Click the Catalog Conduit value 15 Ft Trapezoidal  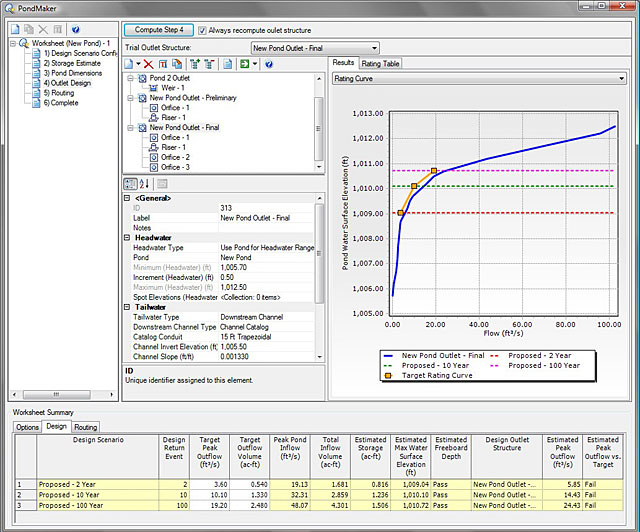(266, 337)
